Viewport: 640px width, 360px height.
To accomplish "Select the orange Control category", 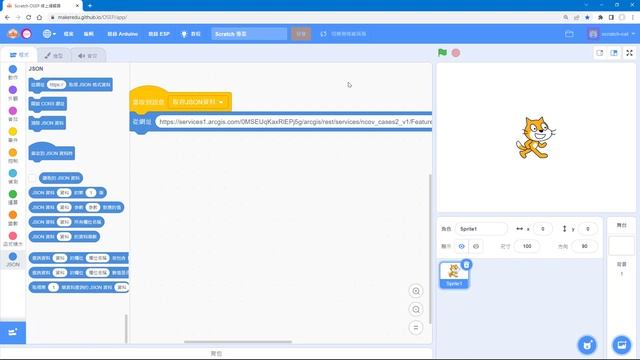I will [x=13, y=156].
